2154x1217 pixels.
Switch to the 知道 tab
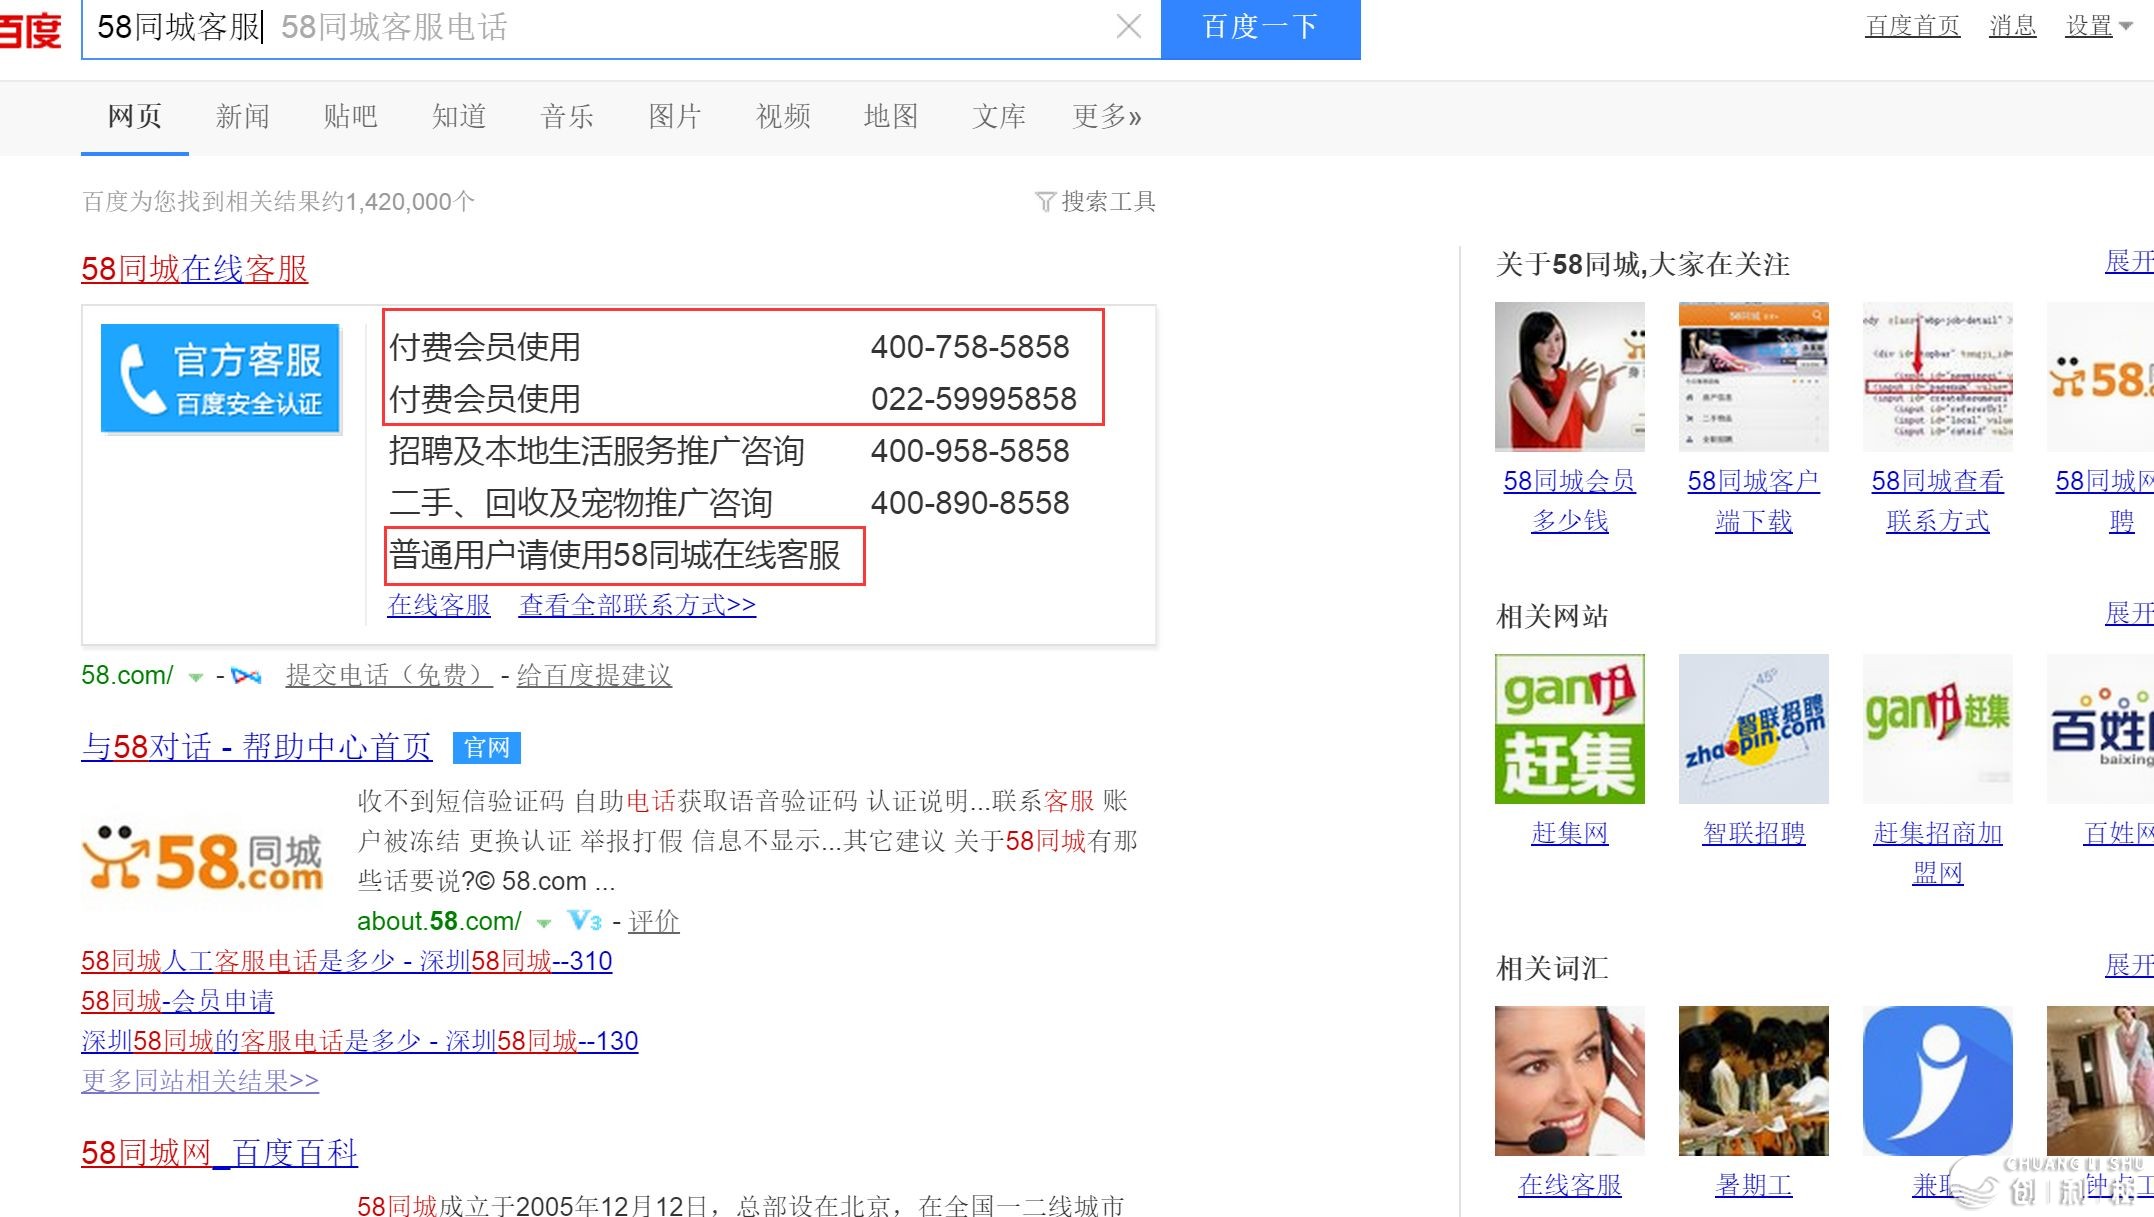(458, 117)
